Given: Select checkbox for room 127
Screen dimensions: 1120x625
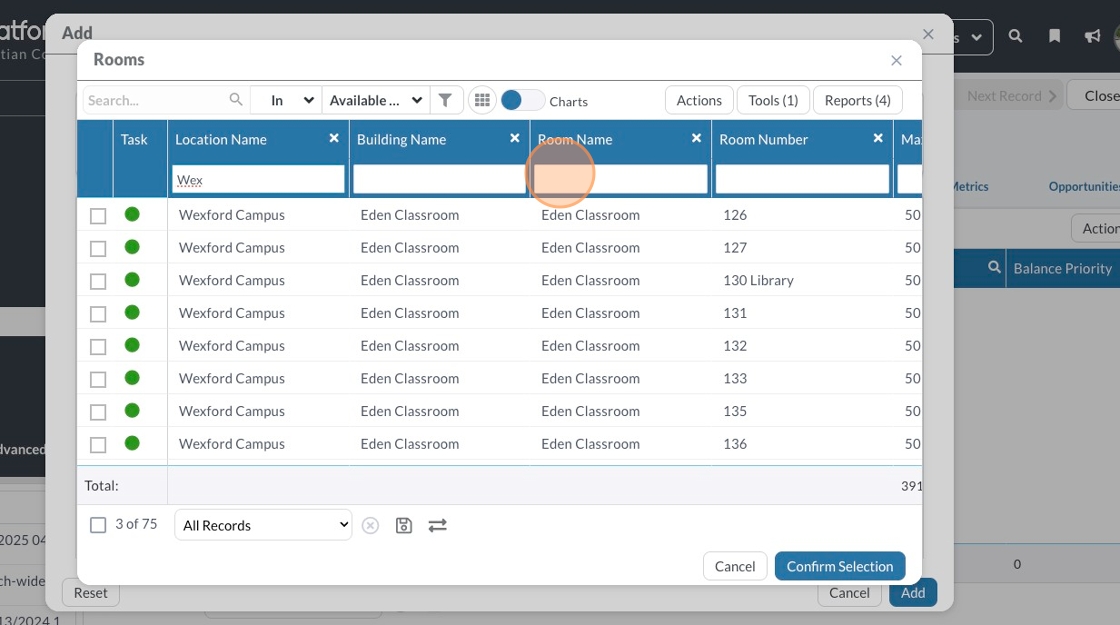Looking at the screenshot, I should tap(98, 249).
